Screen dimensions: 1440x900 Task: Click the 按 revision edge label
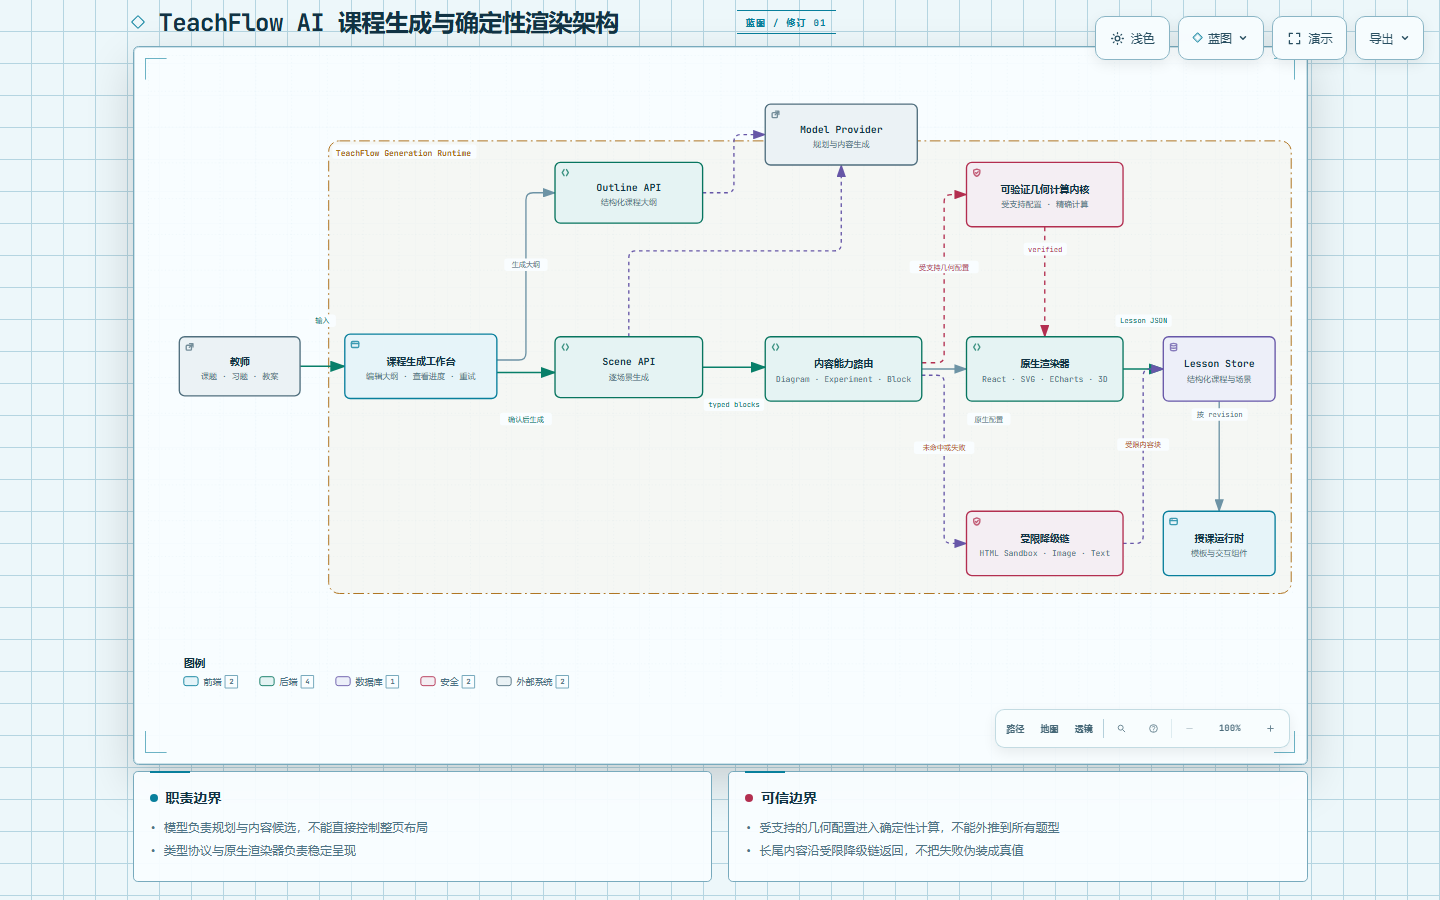pyautogui.click(x=1219, y=415)
